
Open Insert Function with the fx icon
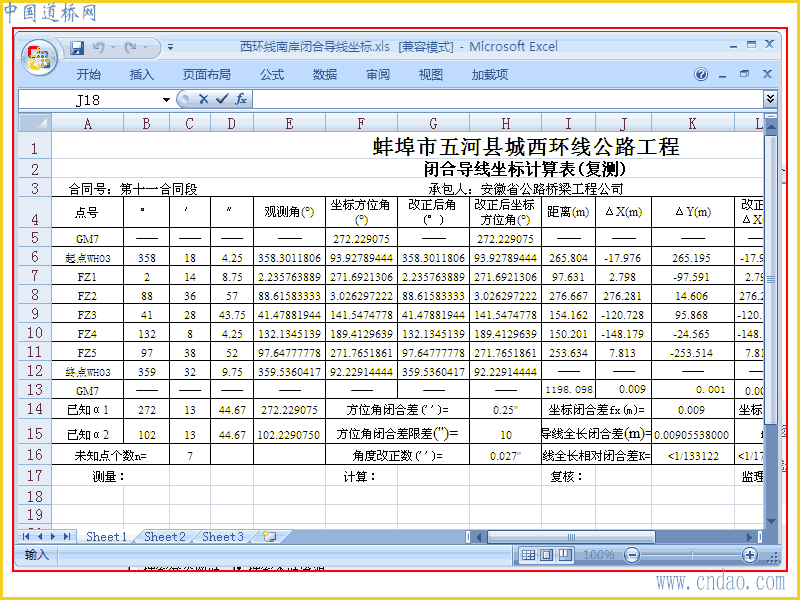241,99
